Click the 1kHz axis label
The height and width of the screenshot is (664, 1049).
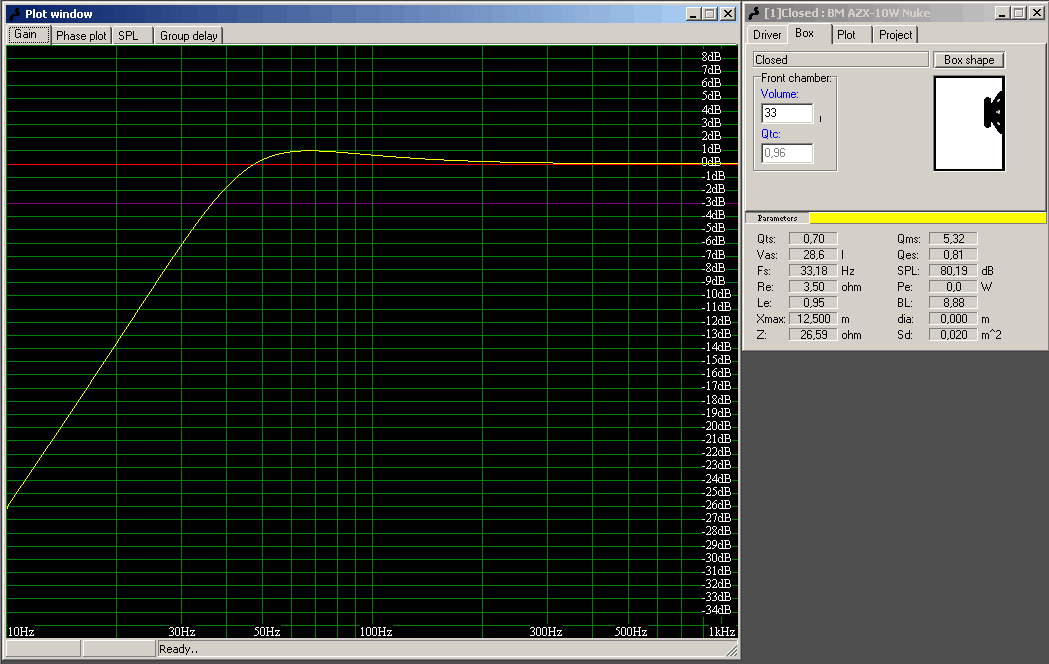coord(722,632)
